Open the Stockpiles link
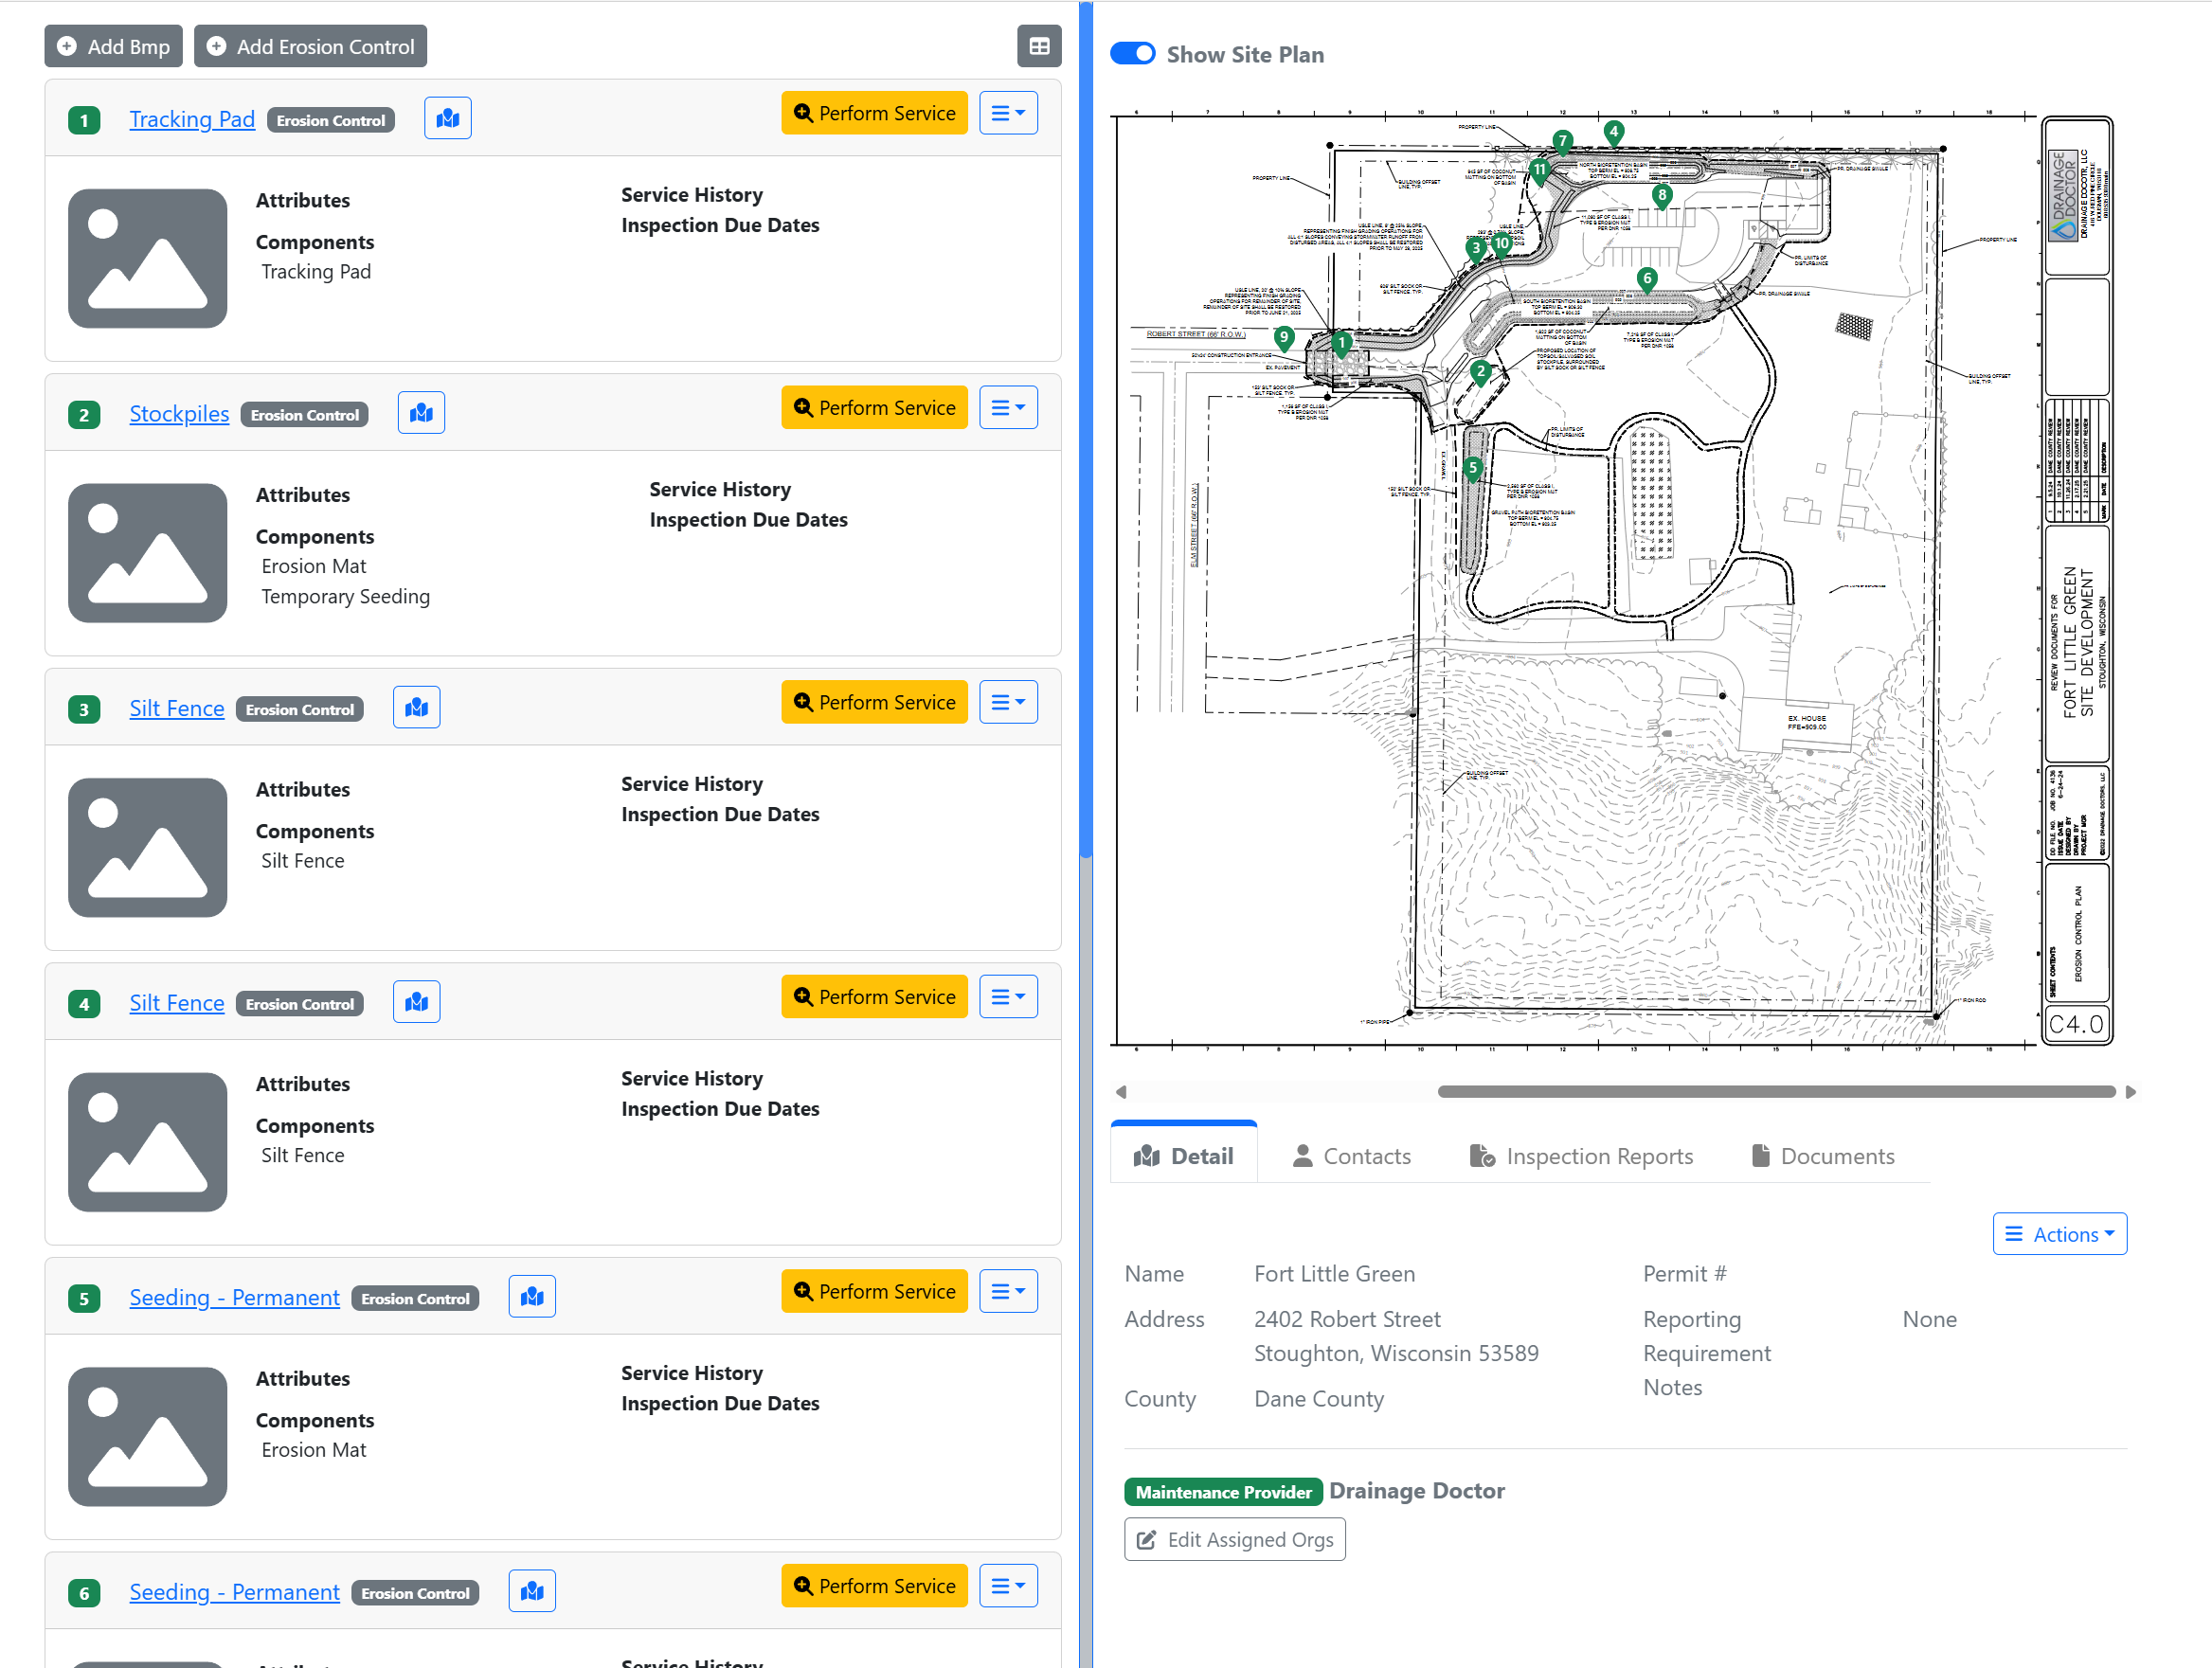Image resolution: width=2212 pixels, height=1668 pixels. 179,414
